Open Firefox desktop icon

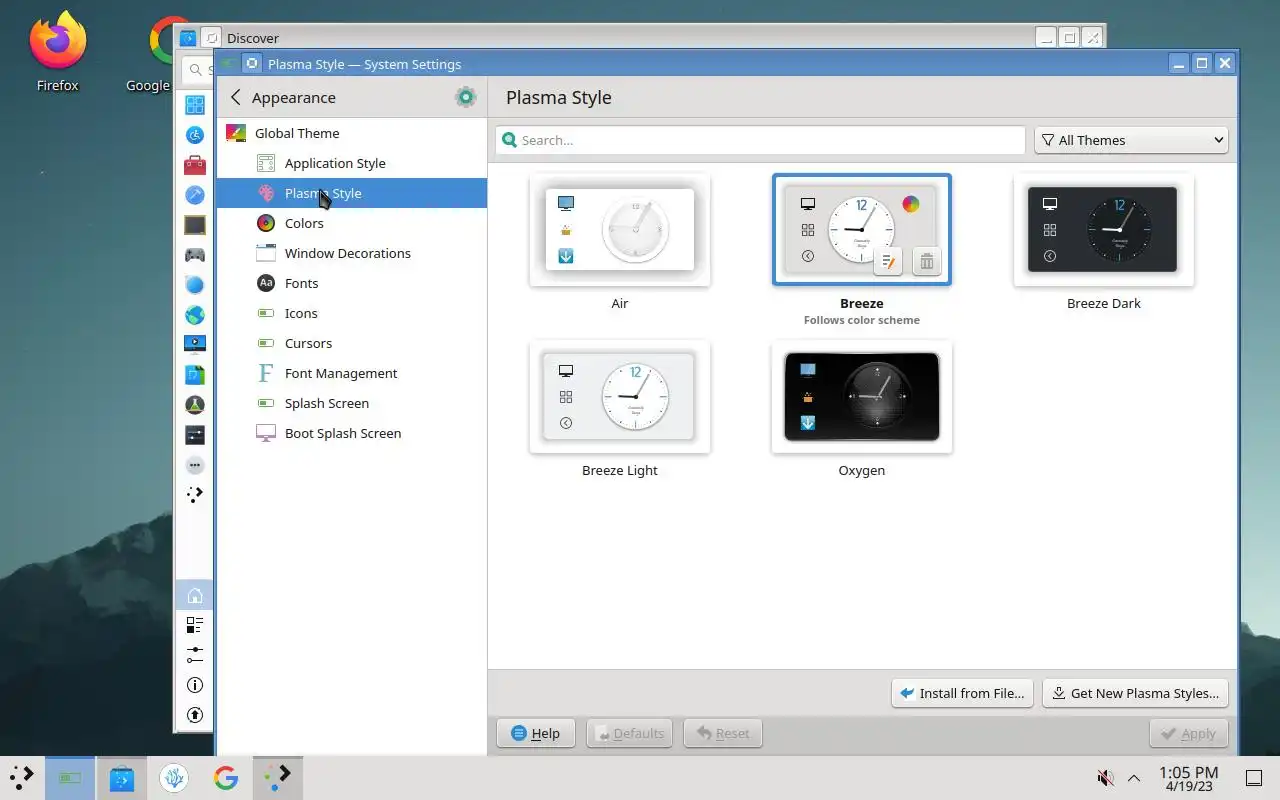[57, 52]
